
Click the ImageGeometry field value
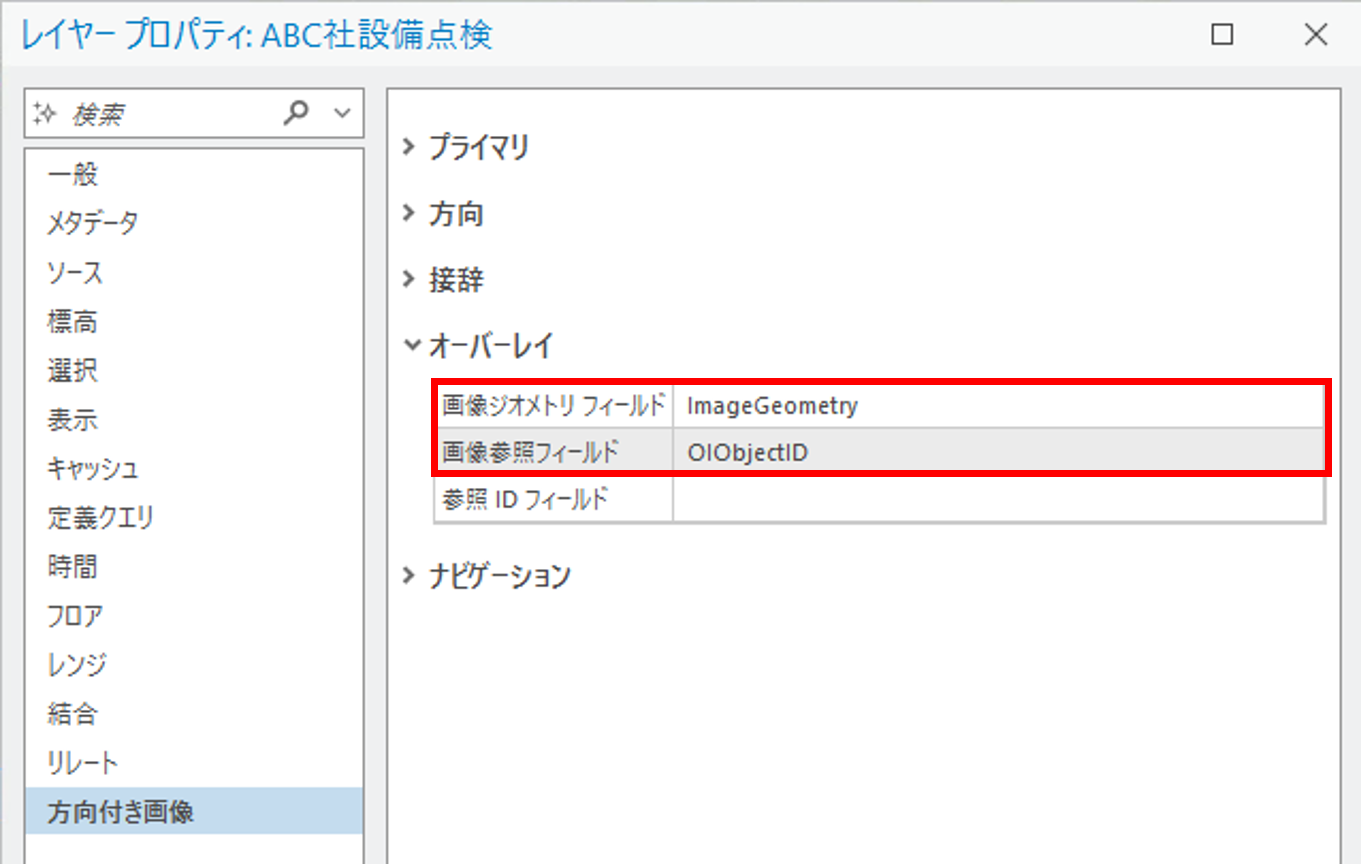998,406
